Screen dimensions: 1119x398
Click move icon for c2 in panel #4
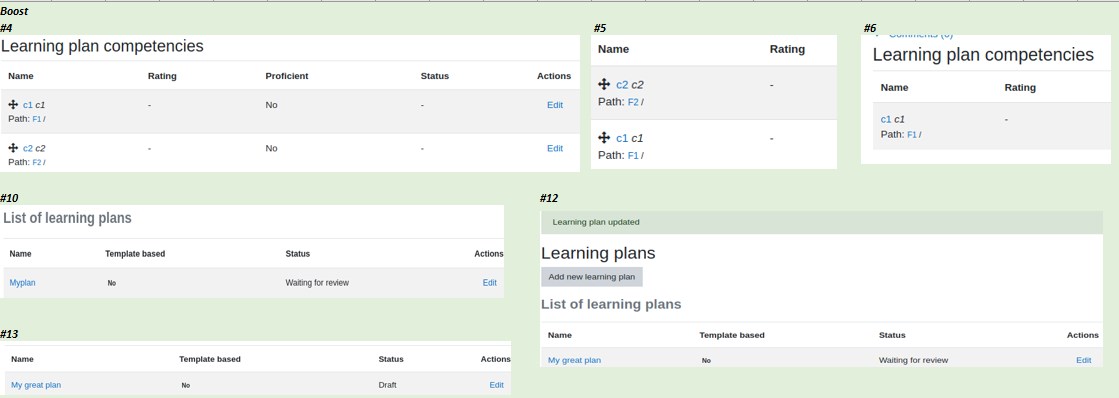pyautogui.click(x=13, y=148)
